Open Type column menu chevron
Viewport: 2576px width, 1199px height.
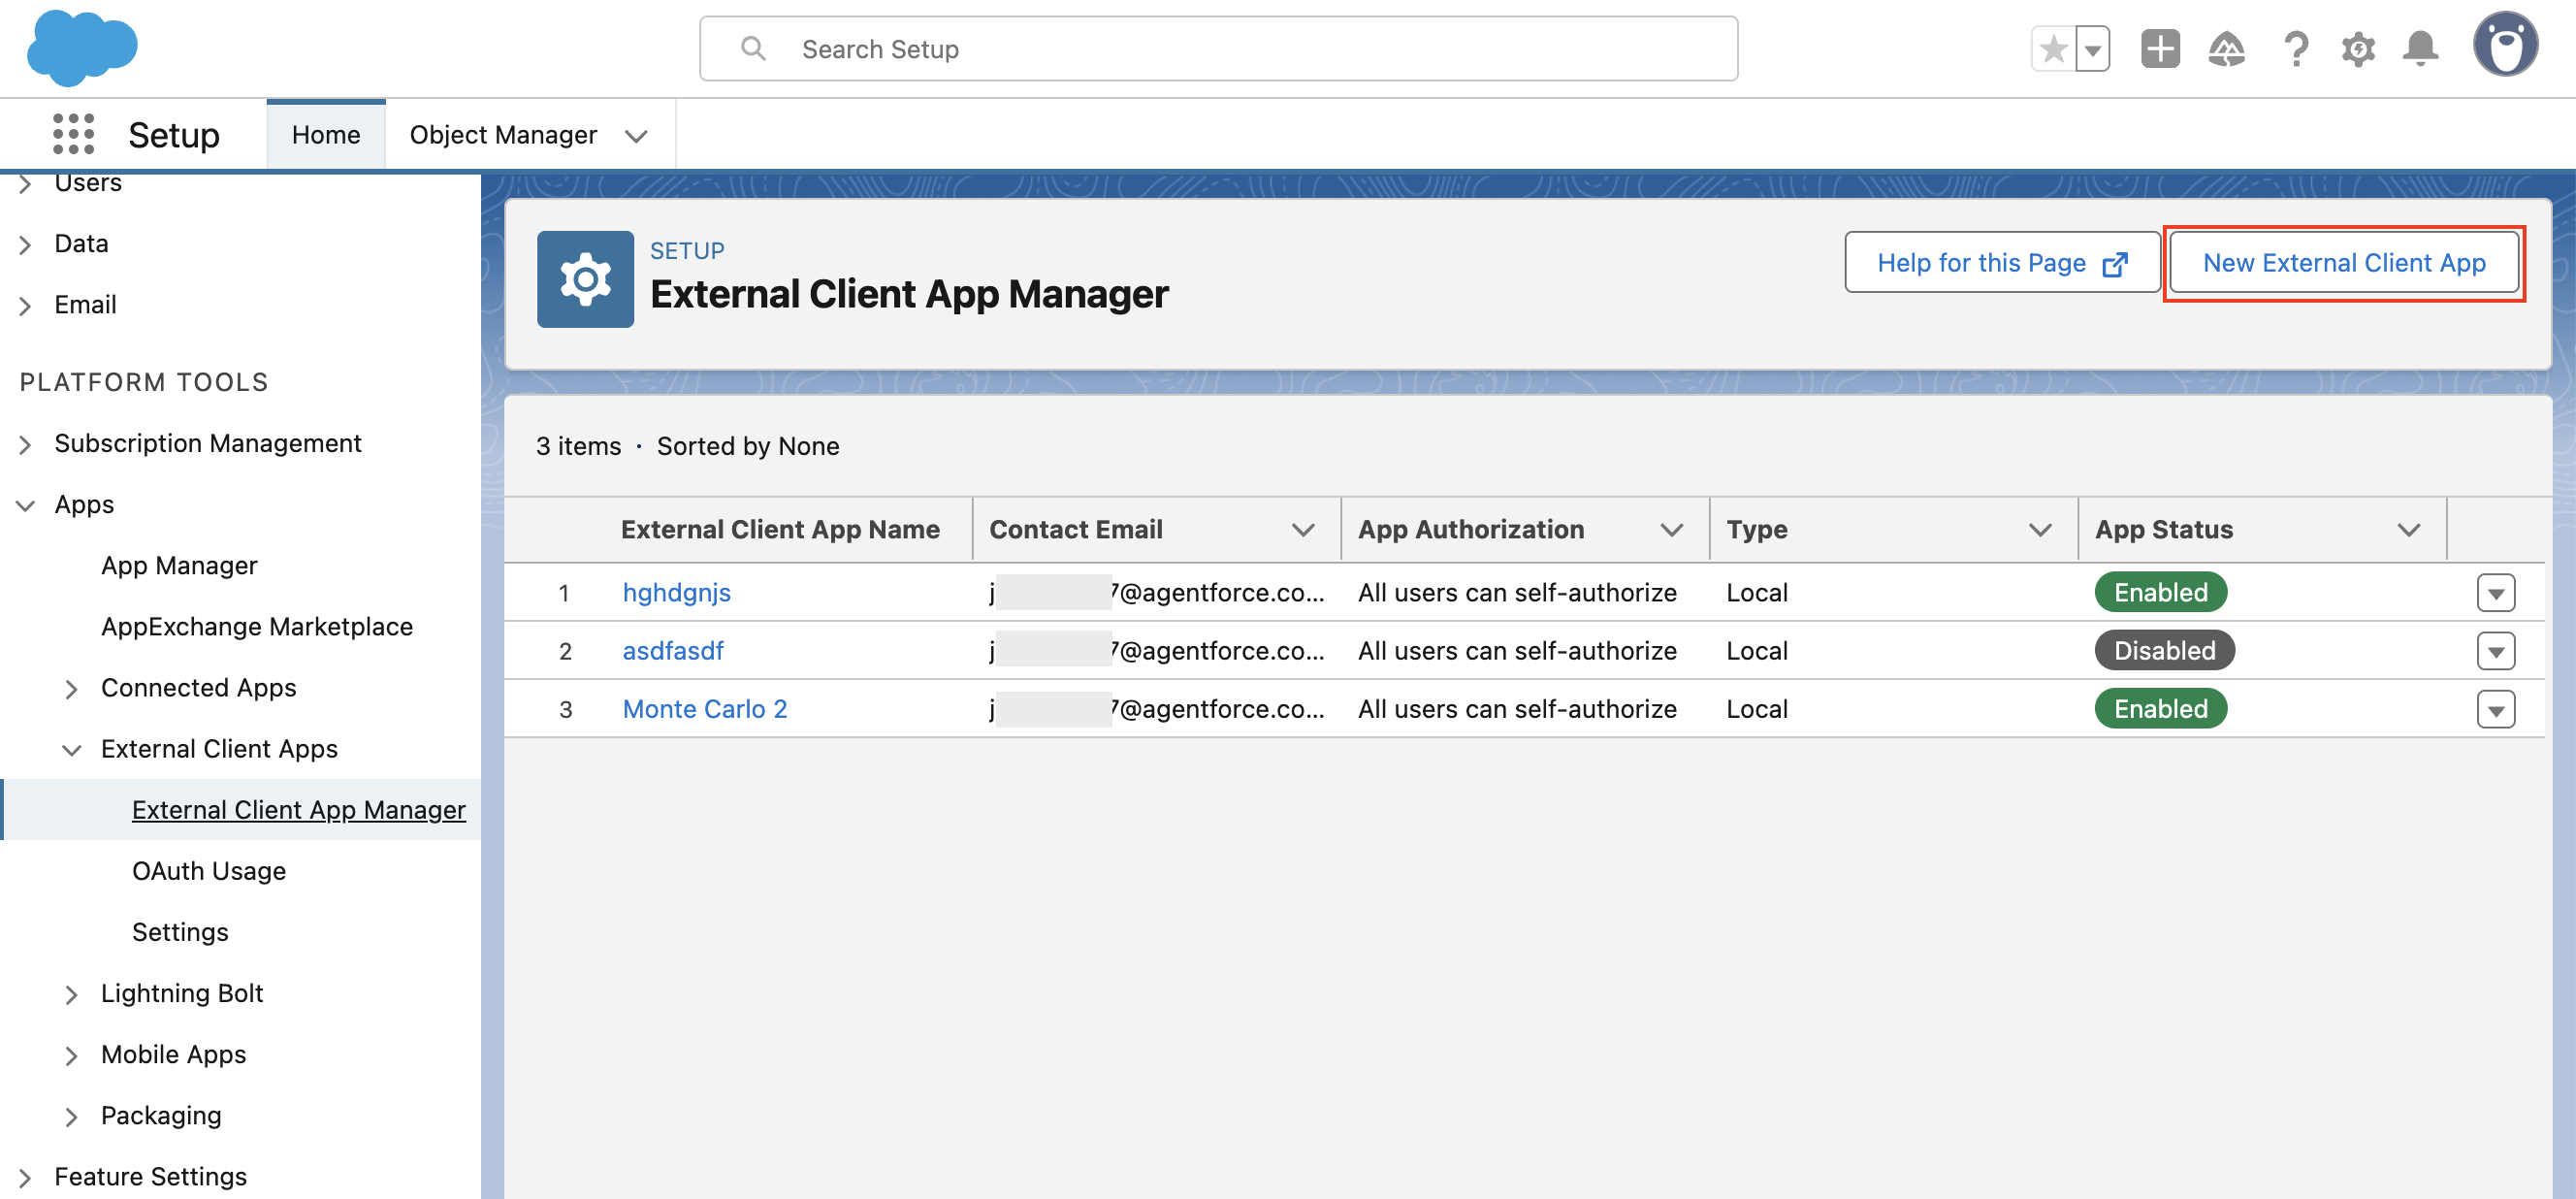2040,529
